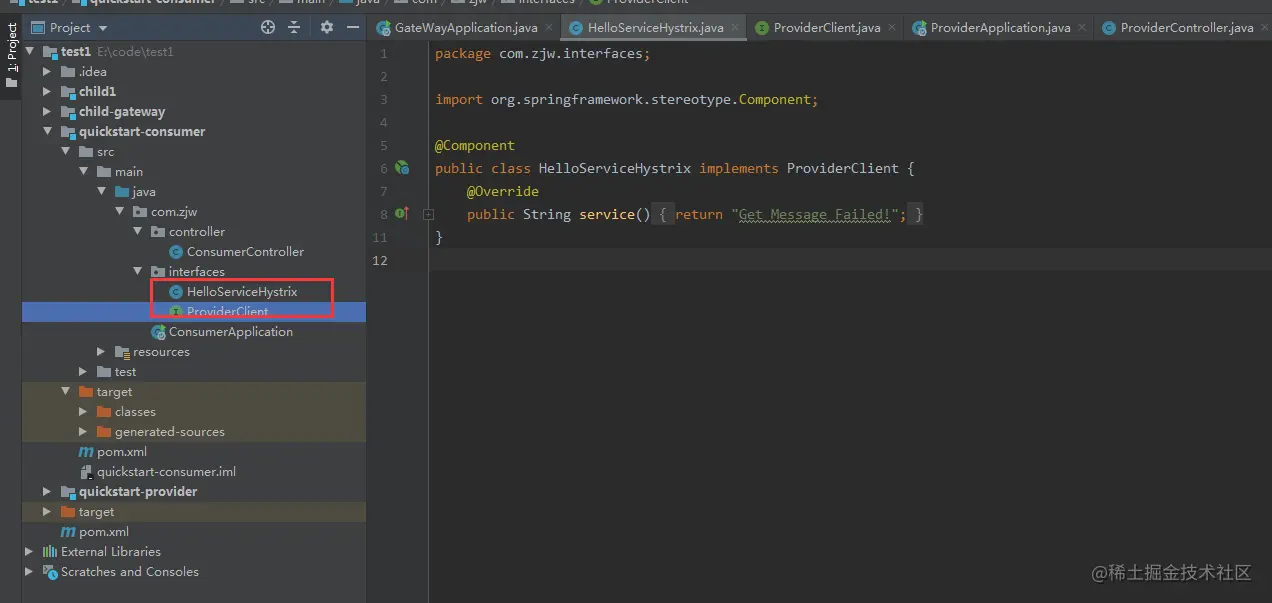Collapse the quickstart-consumer module
This screenshot has height=603, width=1272.
[x=47, y=131]
